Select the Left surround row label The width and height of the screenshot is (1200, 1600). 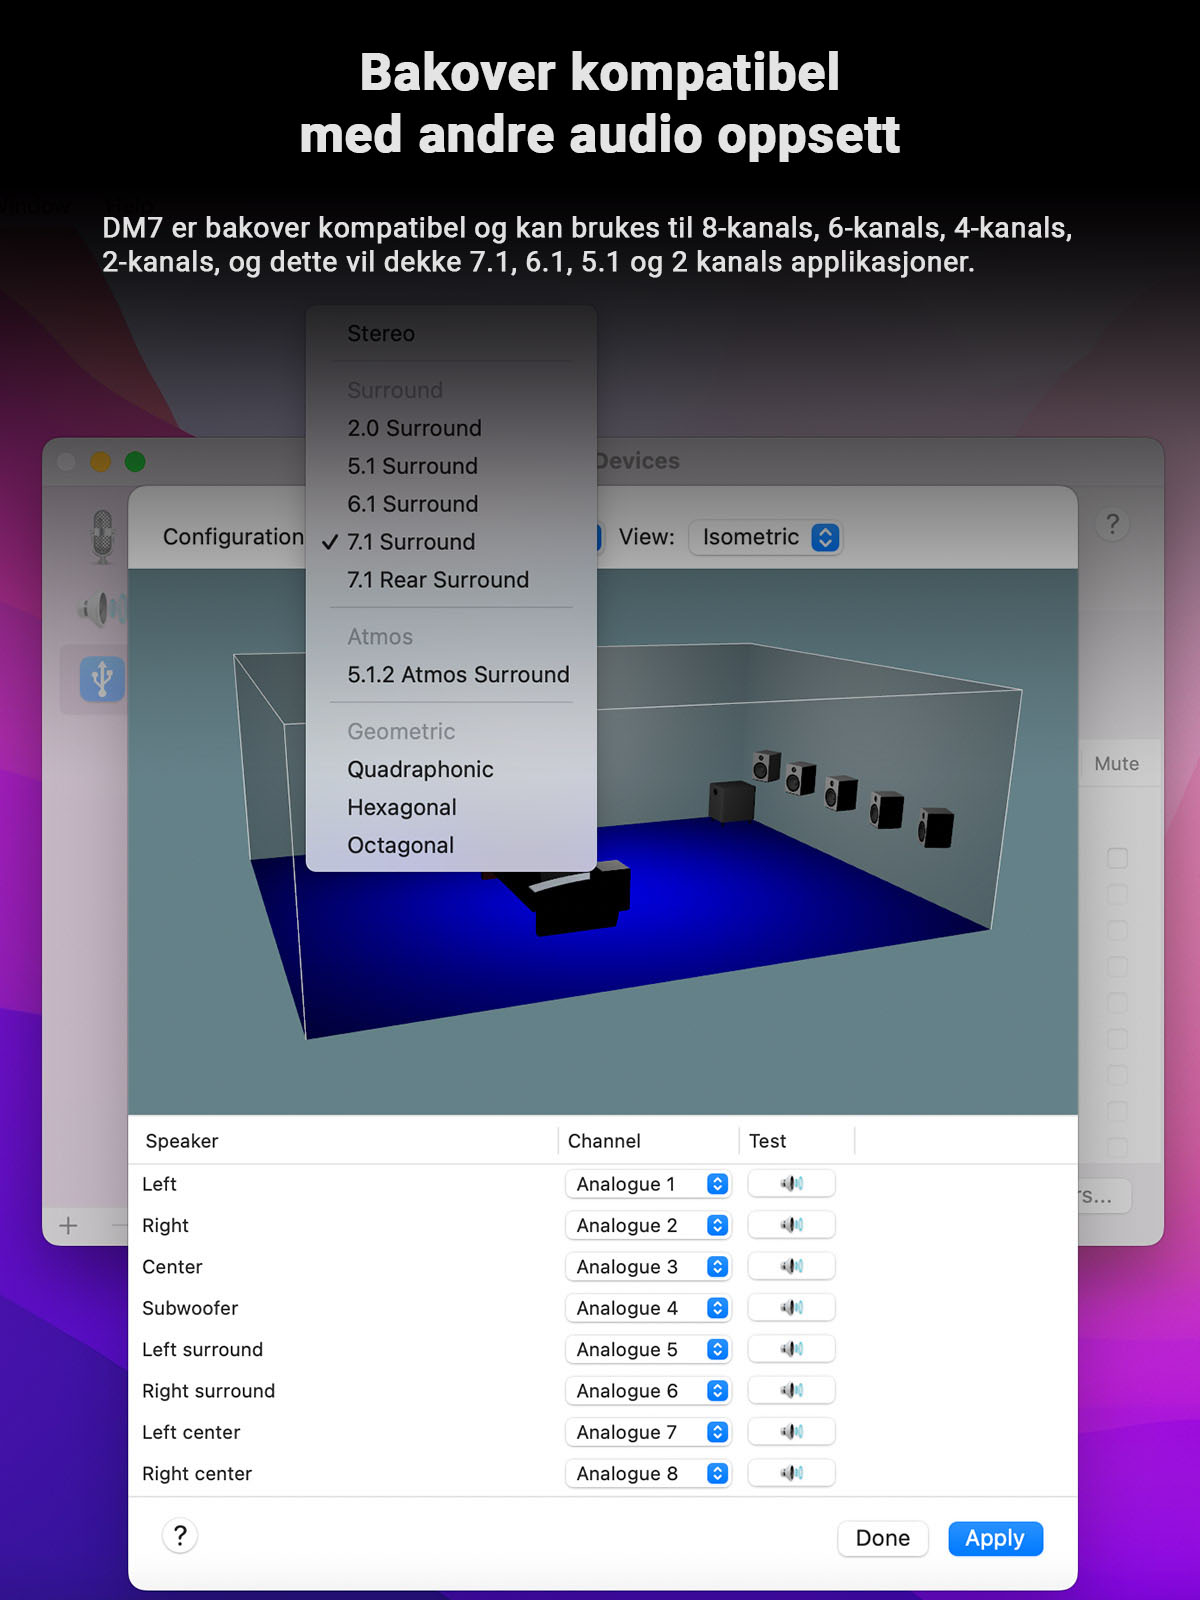202,1349
